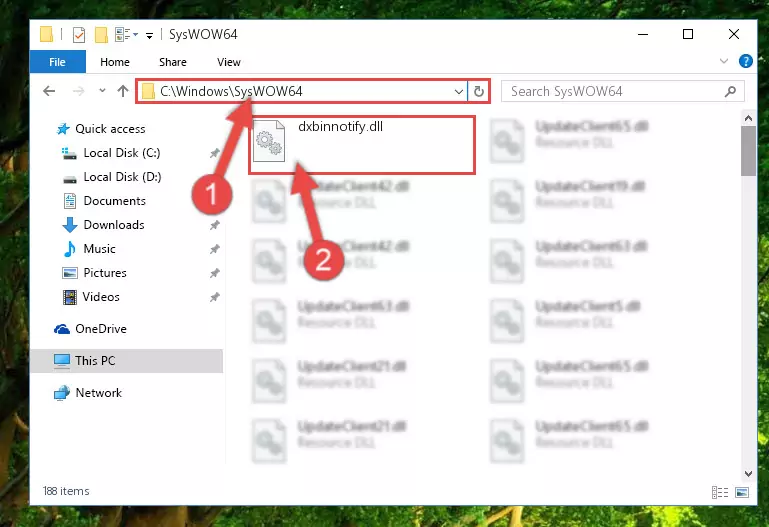769x527 pixels.
Task: Click the Properties quick access toolbar icon
Action: tap(78, 35)
